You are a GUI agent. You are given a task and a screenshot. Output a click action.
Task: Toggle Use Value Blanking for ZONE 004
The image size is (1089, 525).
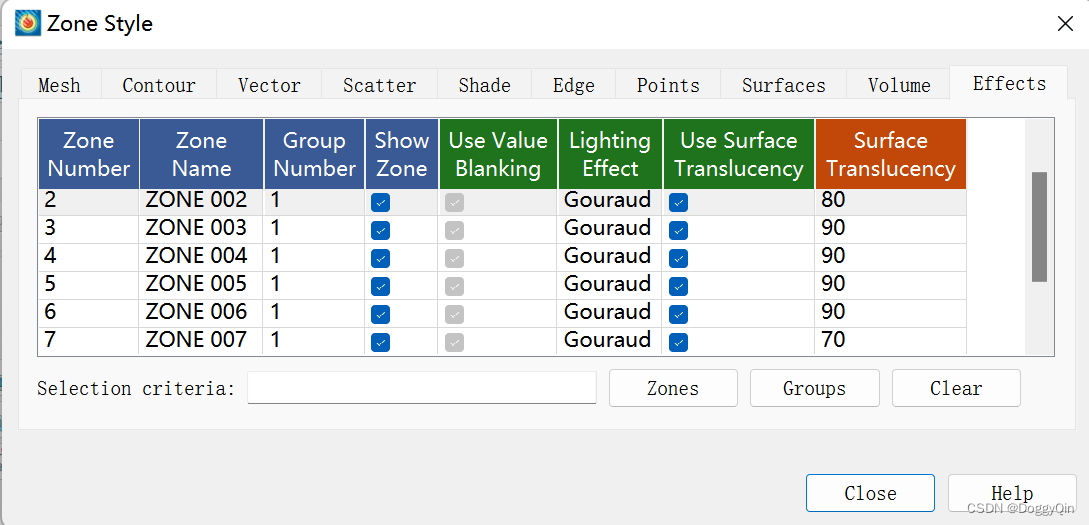pos(455,258)
